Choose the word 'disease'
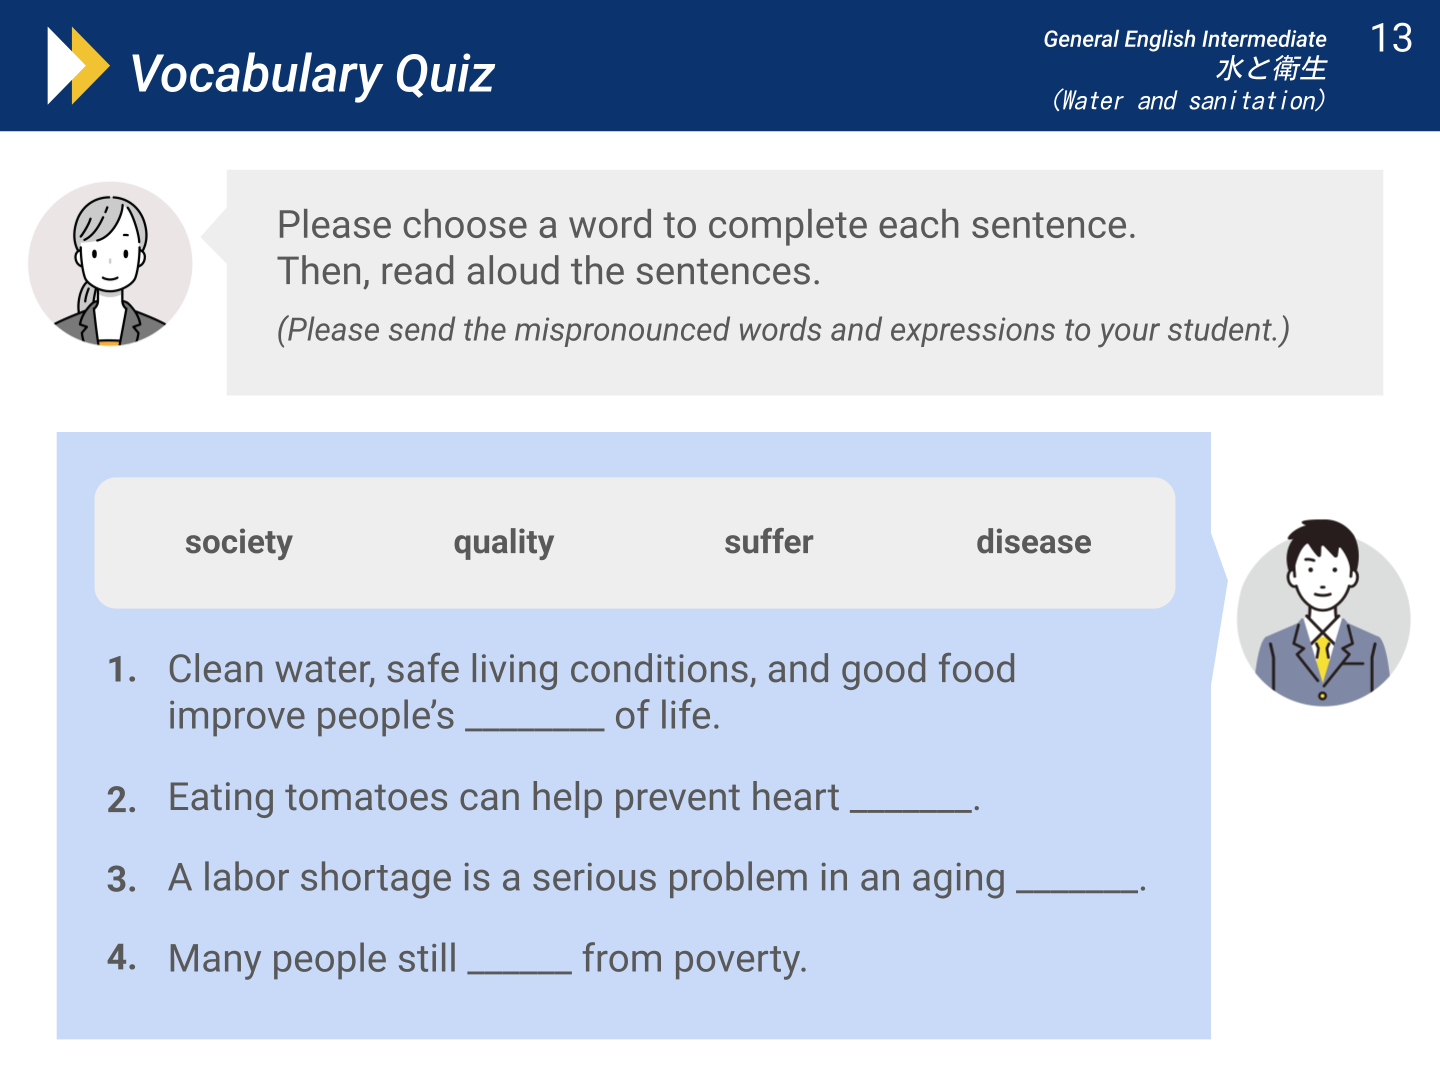 pos(1033,542)
